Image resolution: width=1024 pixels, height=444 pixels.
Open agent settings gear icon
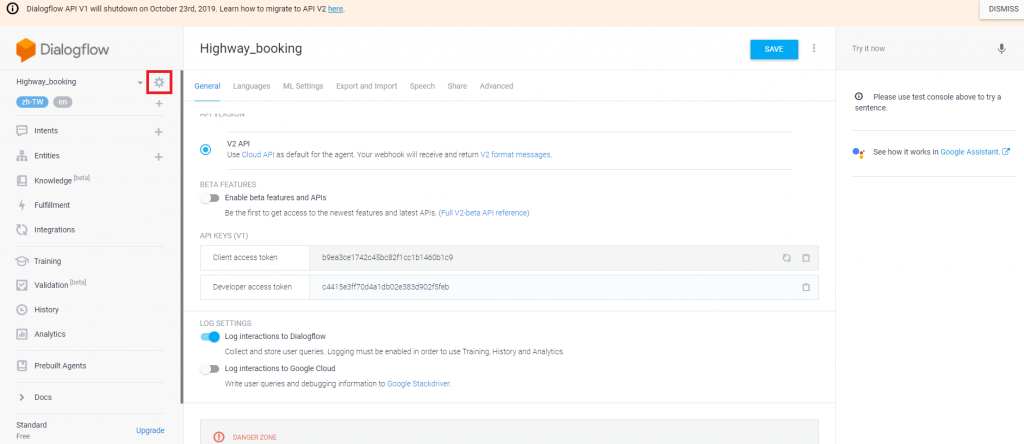[159, 82]
